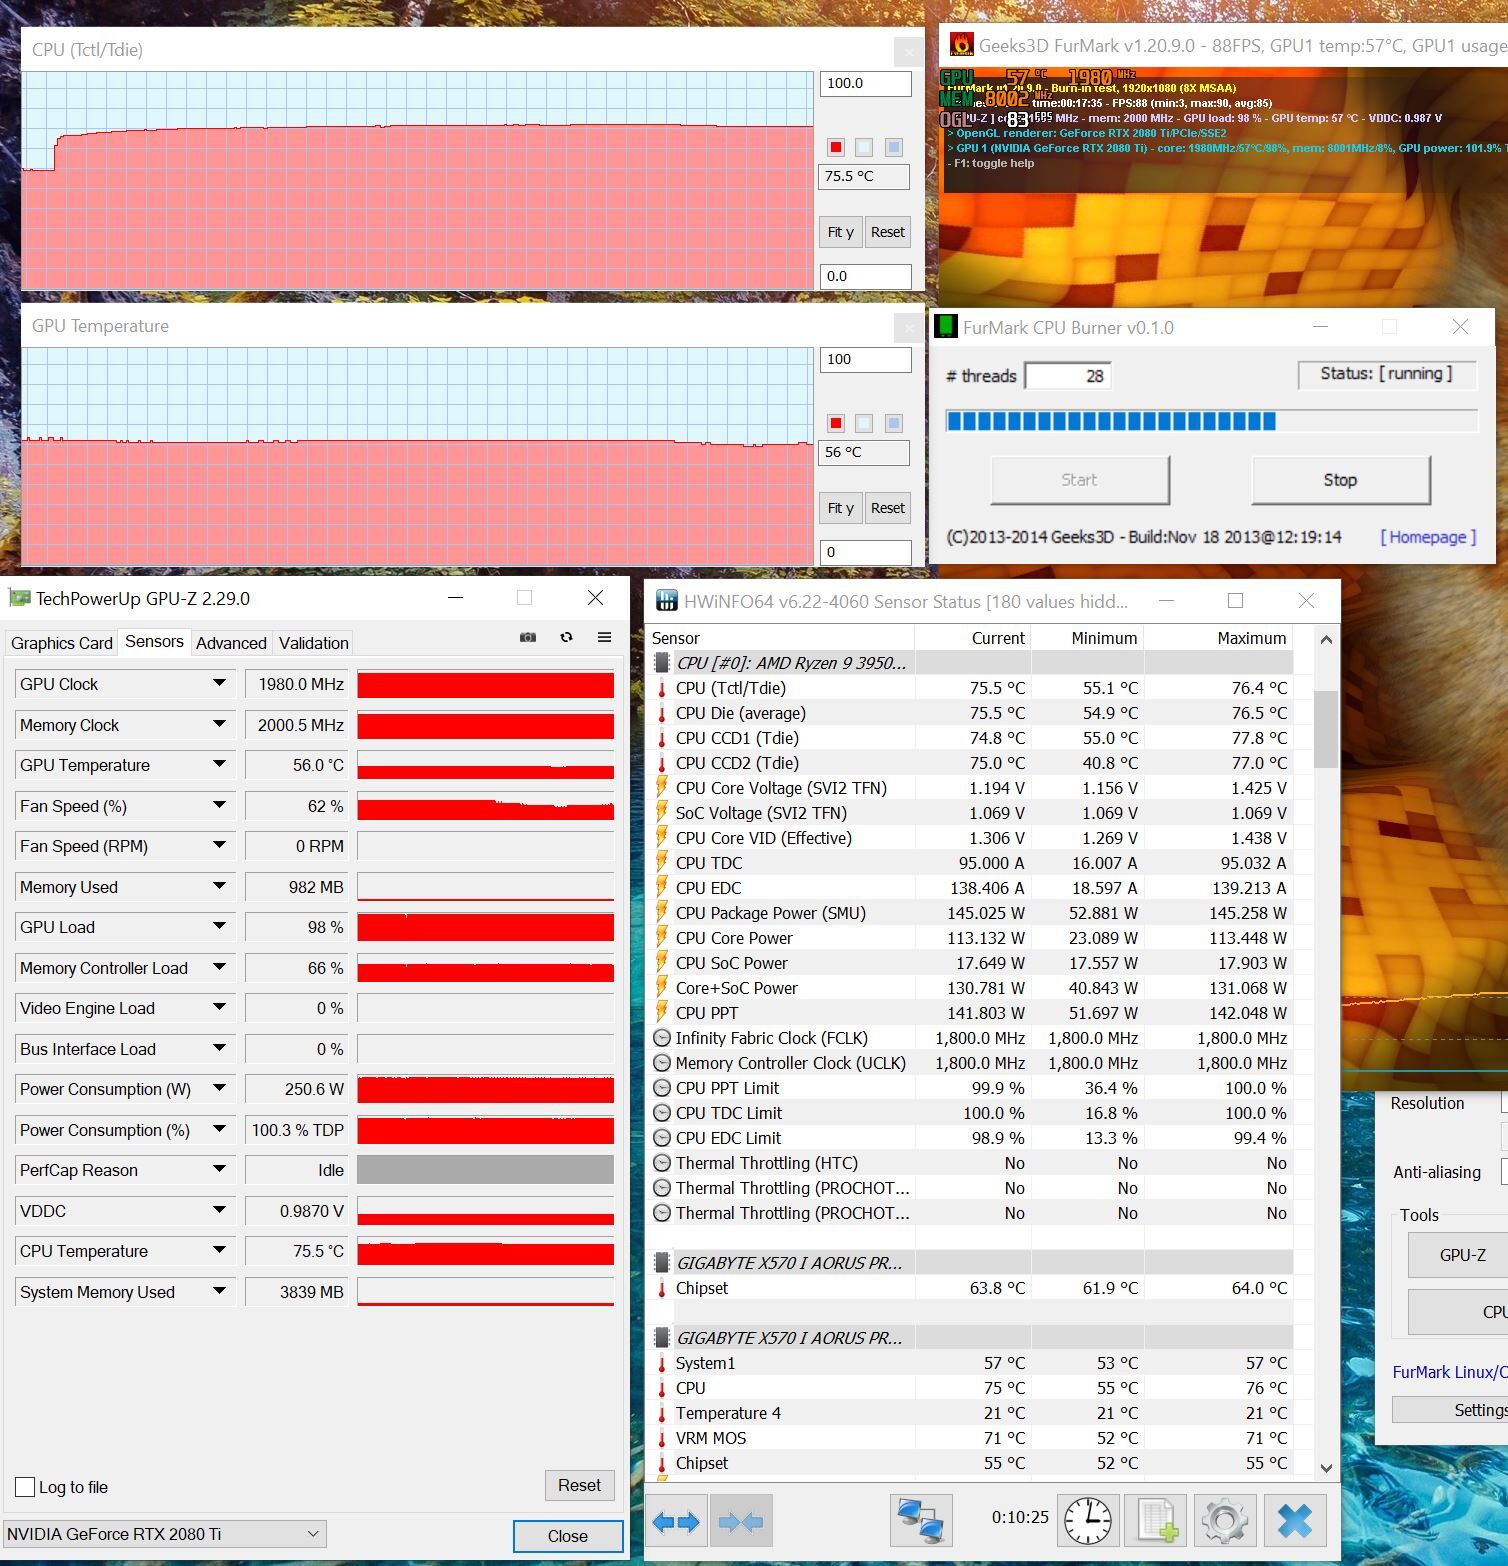Click the Minimum column header in HWiNFO
The height and width of the screenshot is (1566, 1508).
point(1088,638)
